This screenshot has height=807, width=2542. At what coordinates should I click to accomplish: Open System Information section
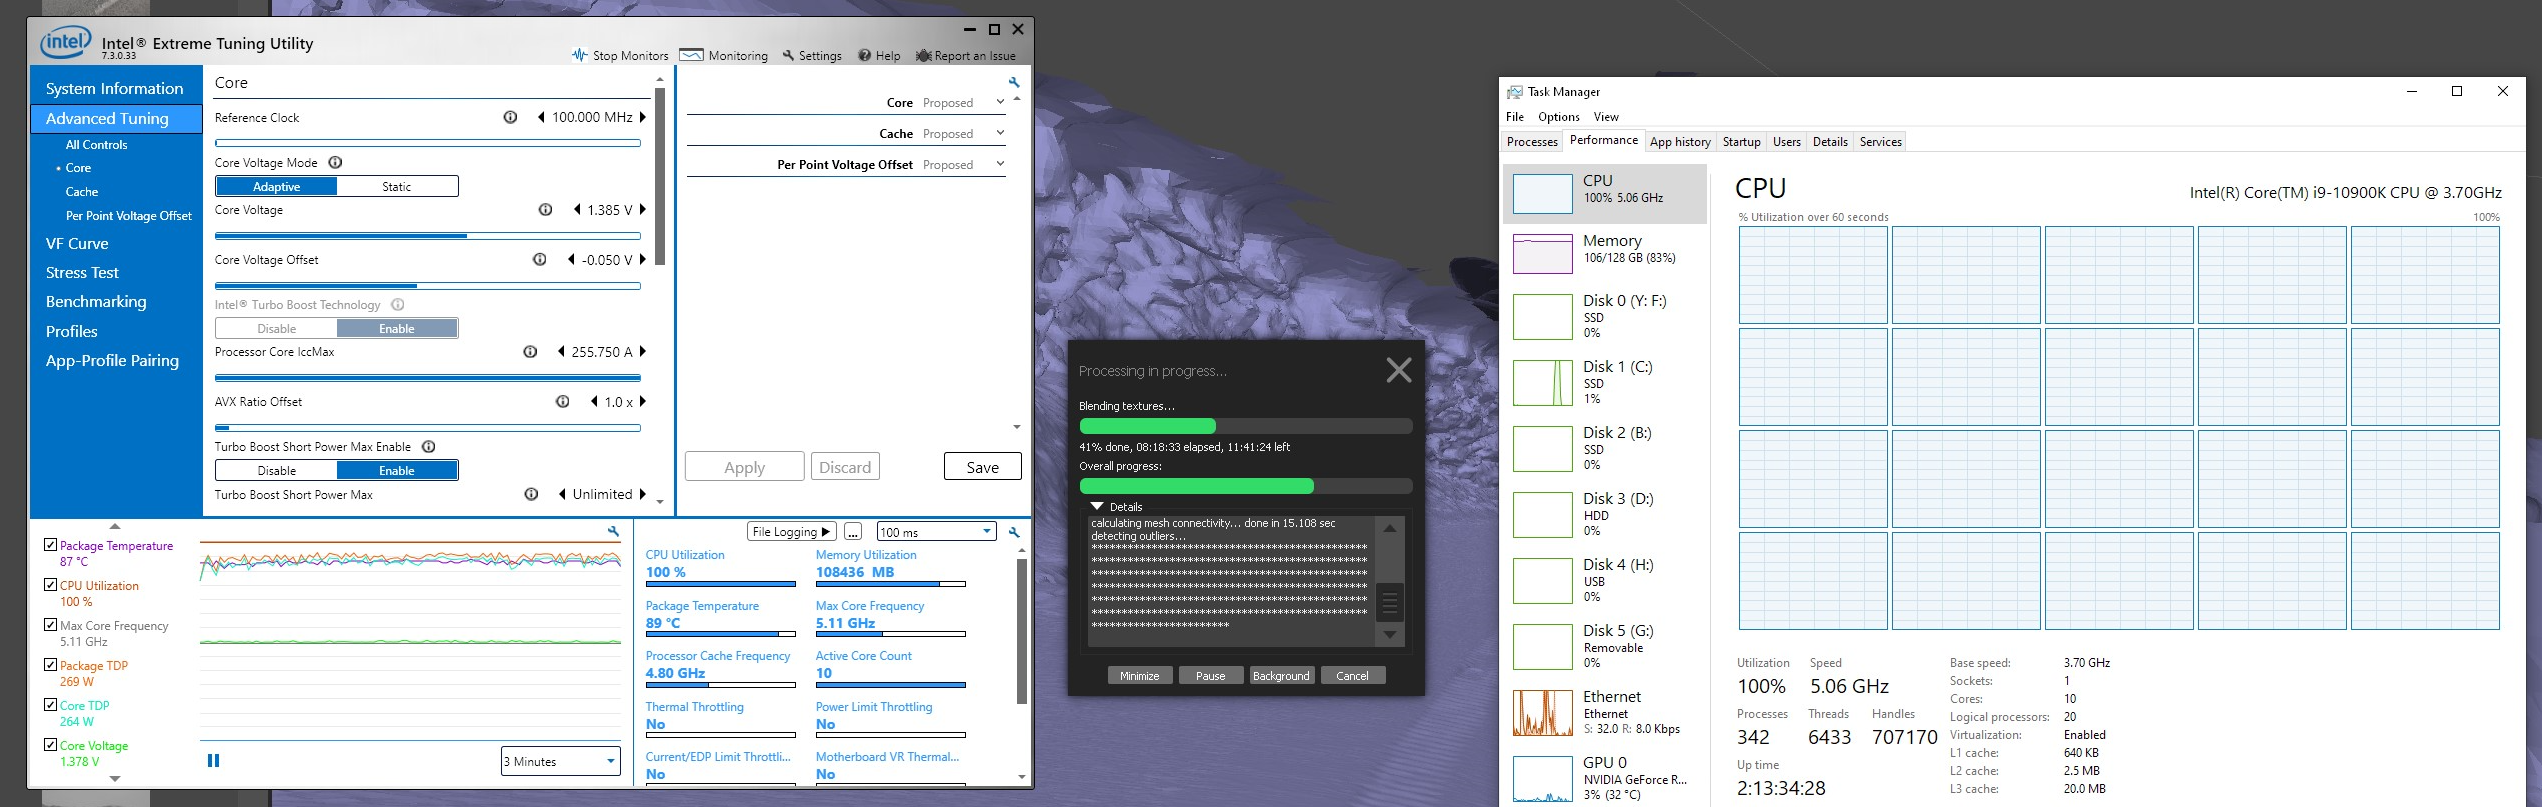point(115,88)
